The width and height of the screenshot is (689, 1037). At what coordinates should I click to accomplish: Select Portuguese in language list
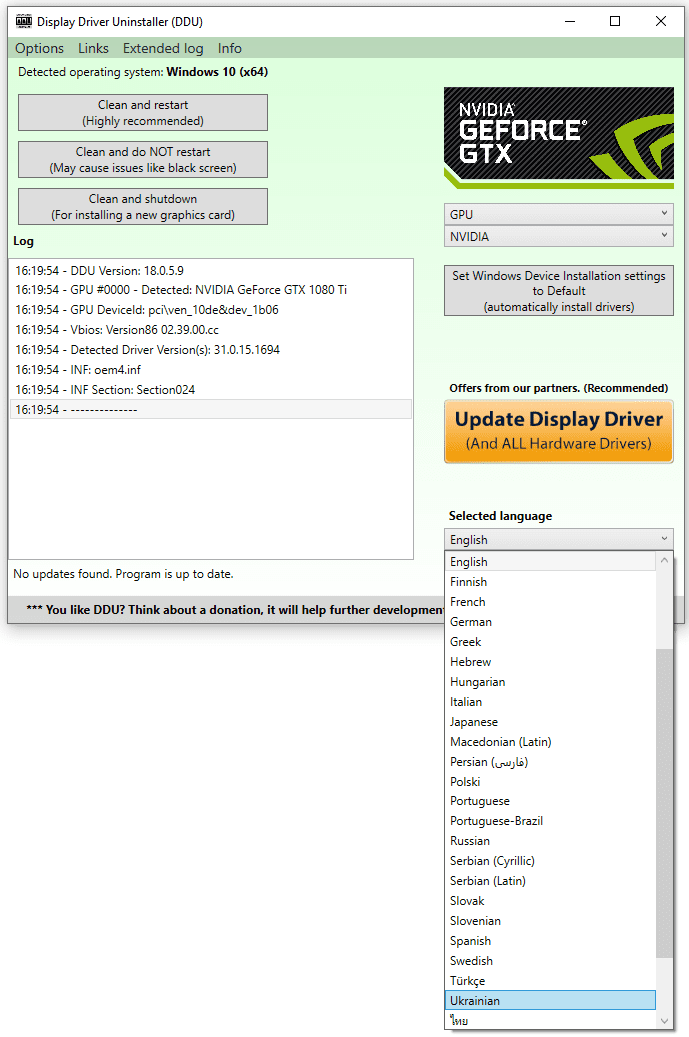[x=550, y=801]
